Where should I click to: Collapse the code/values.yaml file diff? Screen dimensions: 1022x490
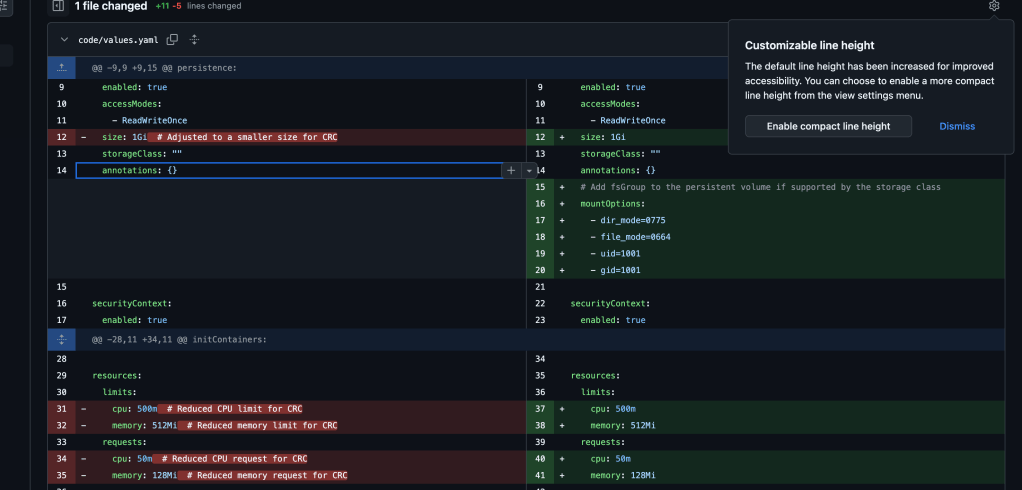tap(64, 40)
